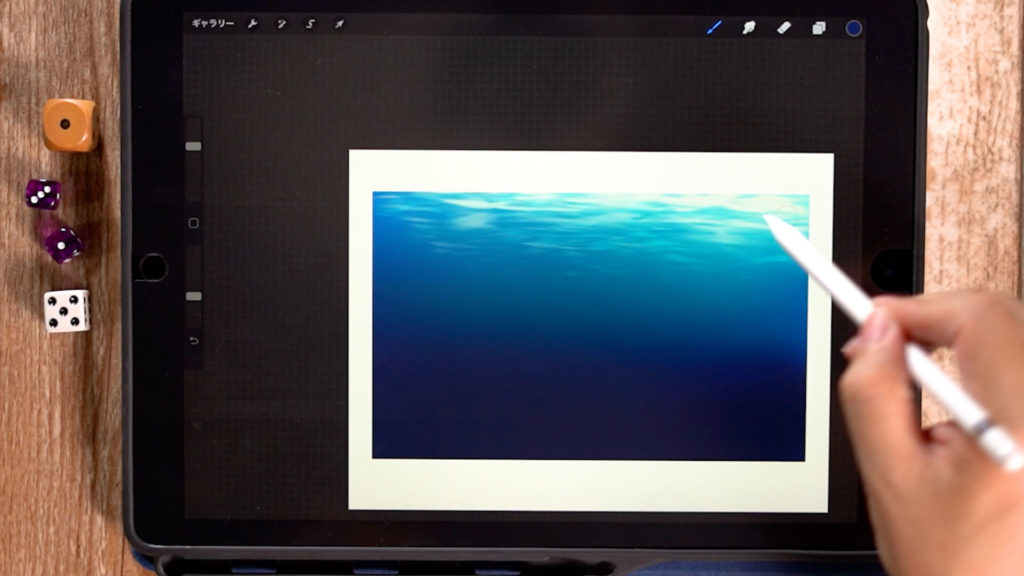
Task: Tap the Undo arrow in sidebar
Action: [193, 341]
